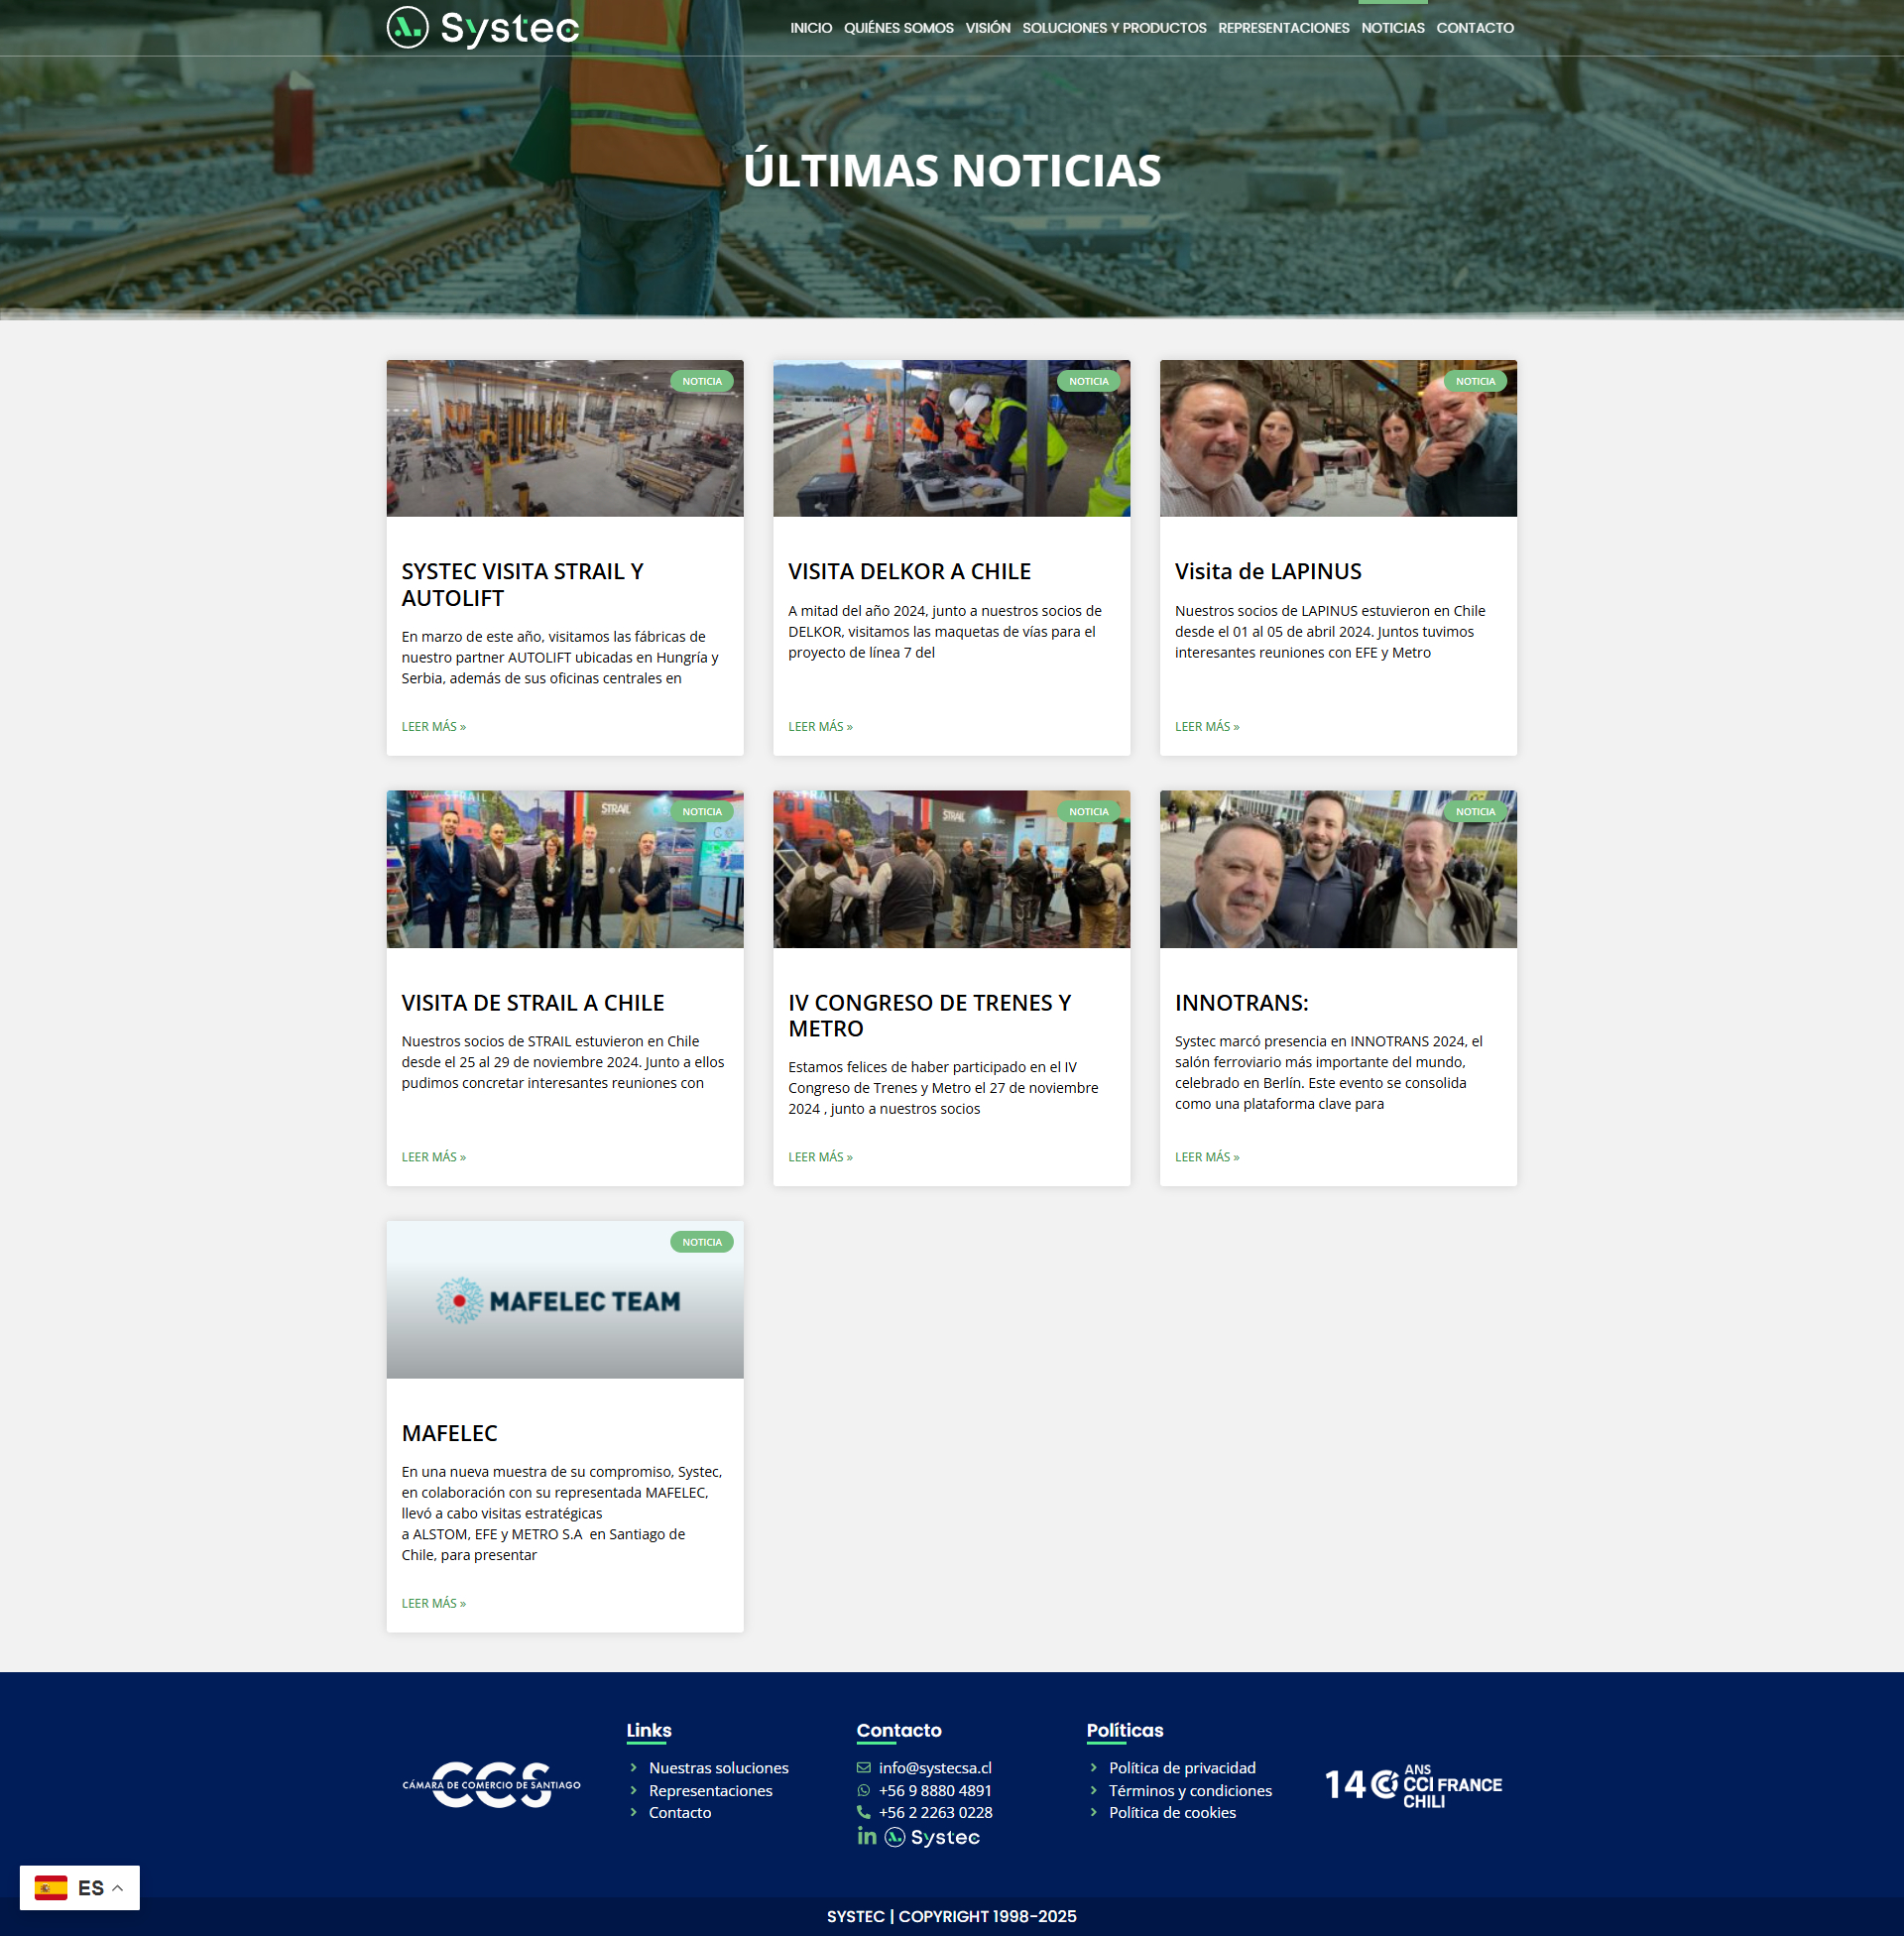Click NOTICIA badge on INNOTRANS card
The height and width of the screenshot is (1936, 1904).
(1475, 812)
